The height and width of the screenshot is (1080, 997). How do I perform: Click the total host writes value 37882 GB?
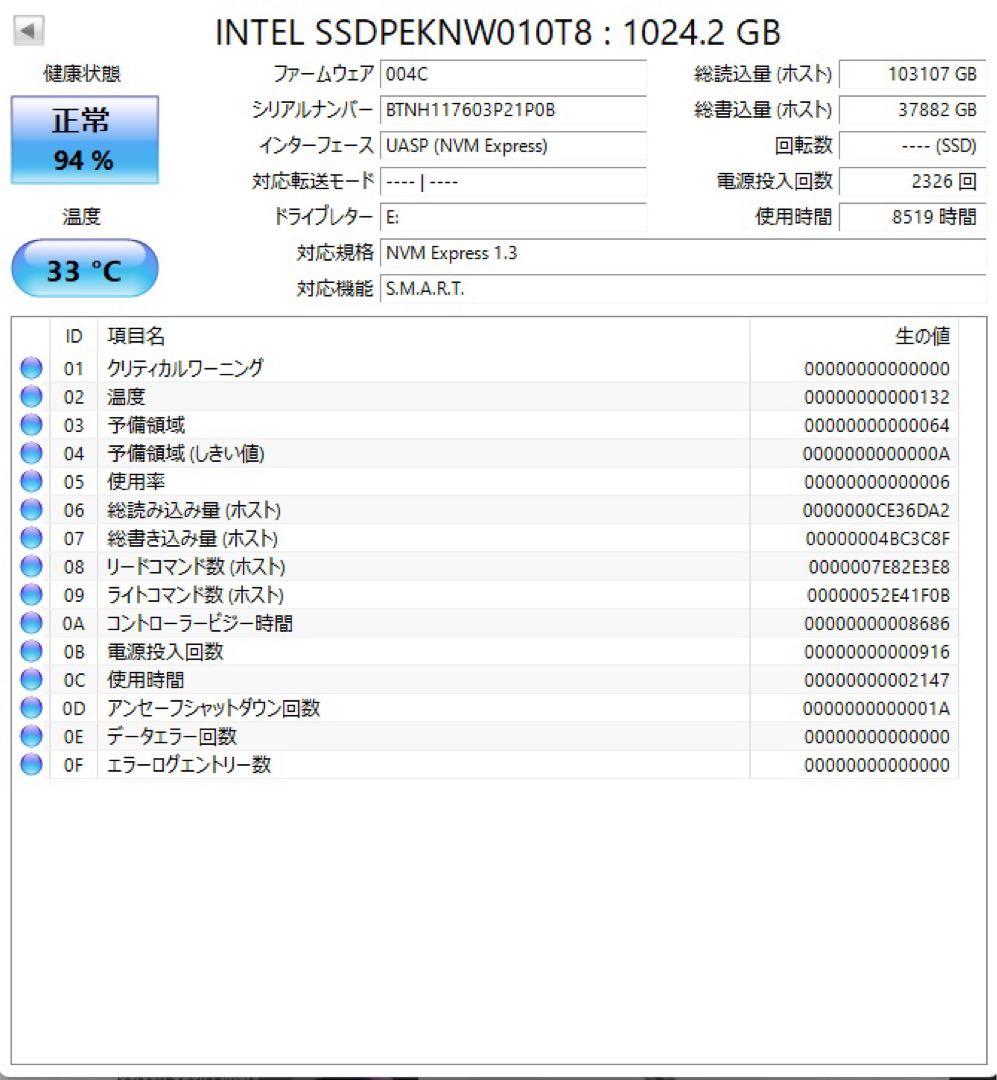[x=912, y=110]
